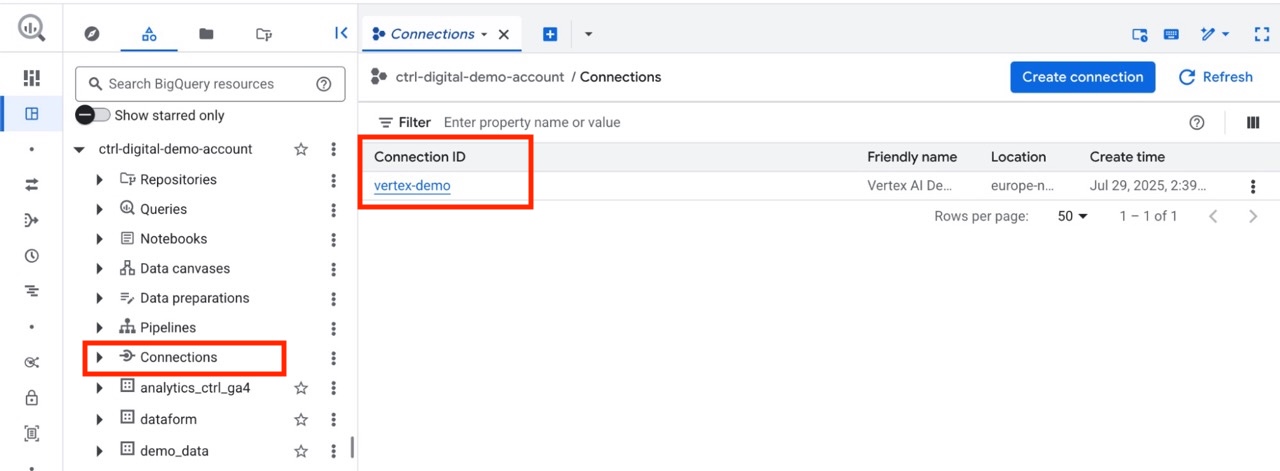Open keyboard shortcuts icon in top toolbar
The height and width of the screenshot is (471, 1280).
(1171, 34)
